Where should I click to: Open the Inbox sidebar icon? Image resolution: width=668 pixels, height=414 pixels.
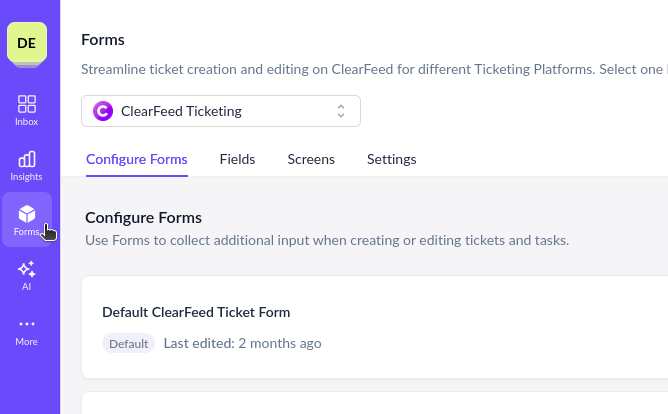(27, 104)
